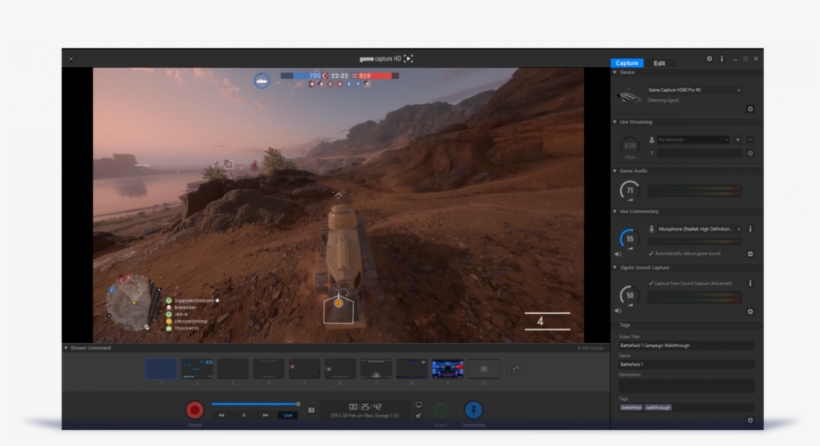Collapse the Game Audio section
The image size is (820, 446).
coord(615,171)
